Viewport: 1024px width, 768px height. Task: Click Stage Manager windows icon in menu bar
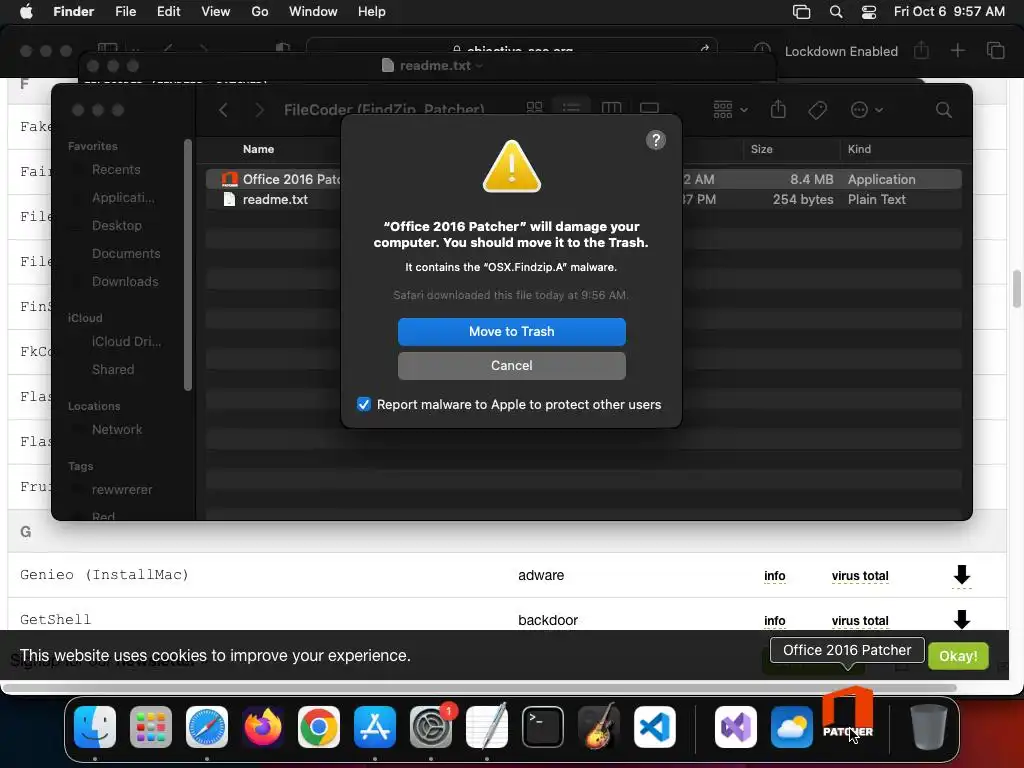[801, 12]
